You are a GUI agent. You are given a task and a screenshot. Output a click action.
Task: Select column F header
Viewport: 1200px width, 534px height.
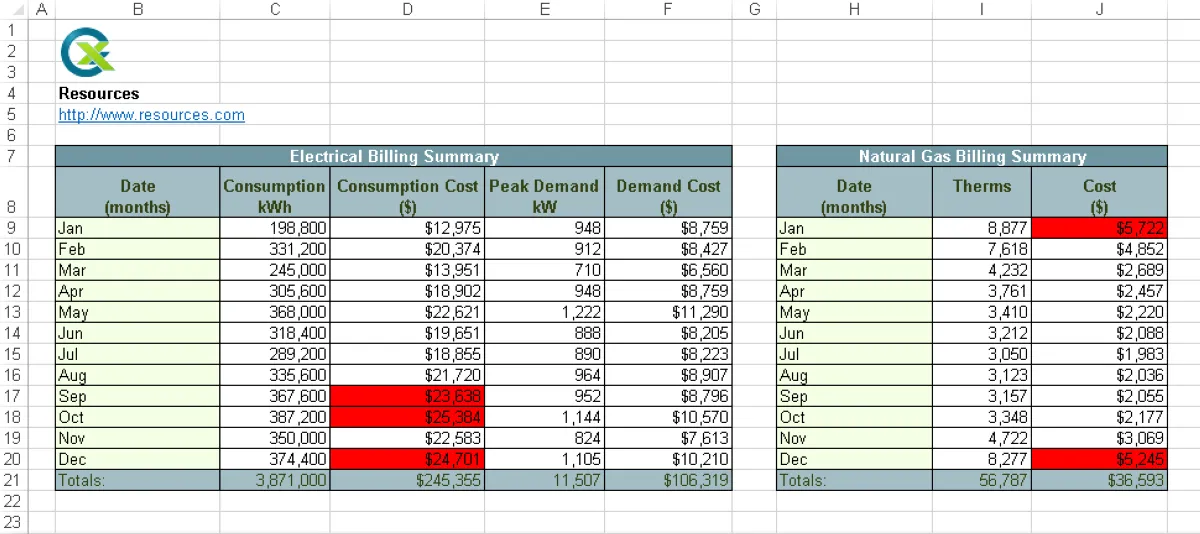(668, 9)
